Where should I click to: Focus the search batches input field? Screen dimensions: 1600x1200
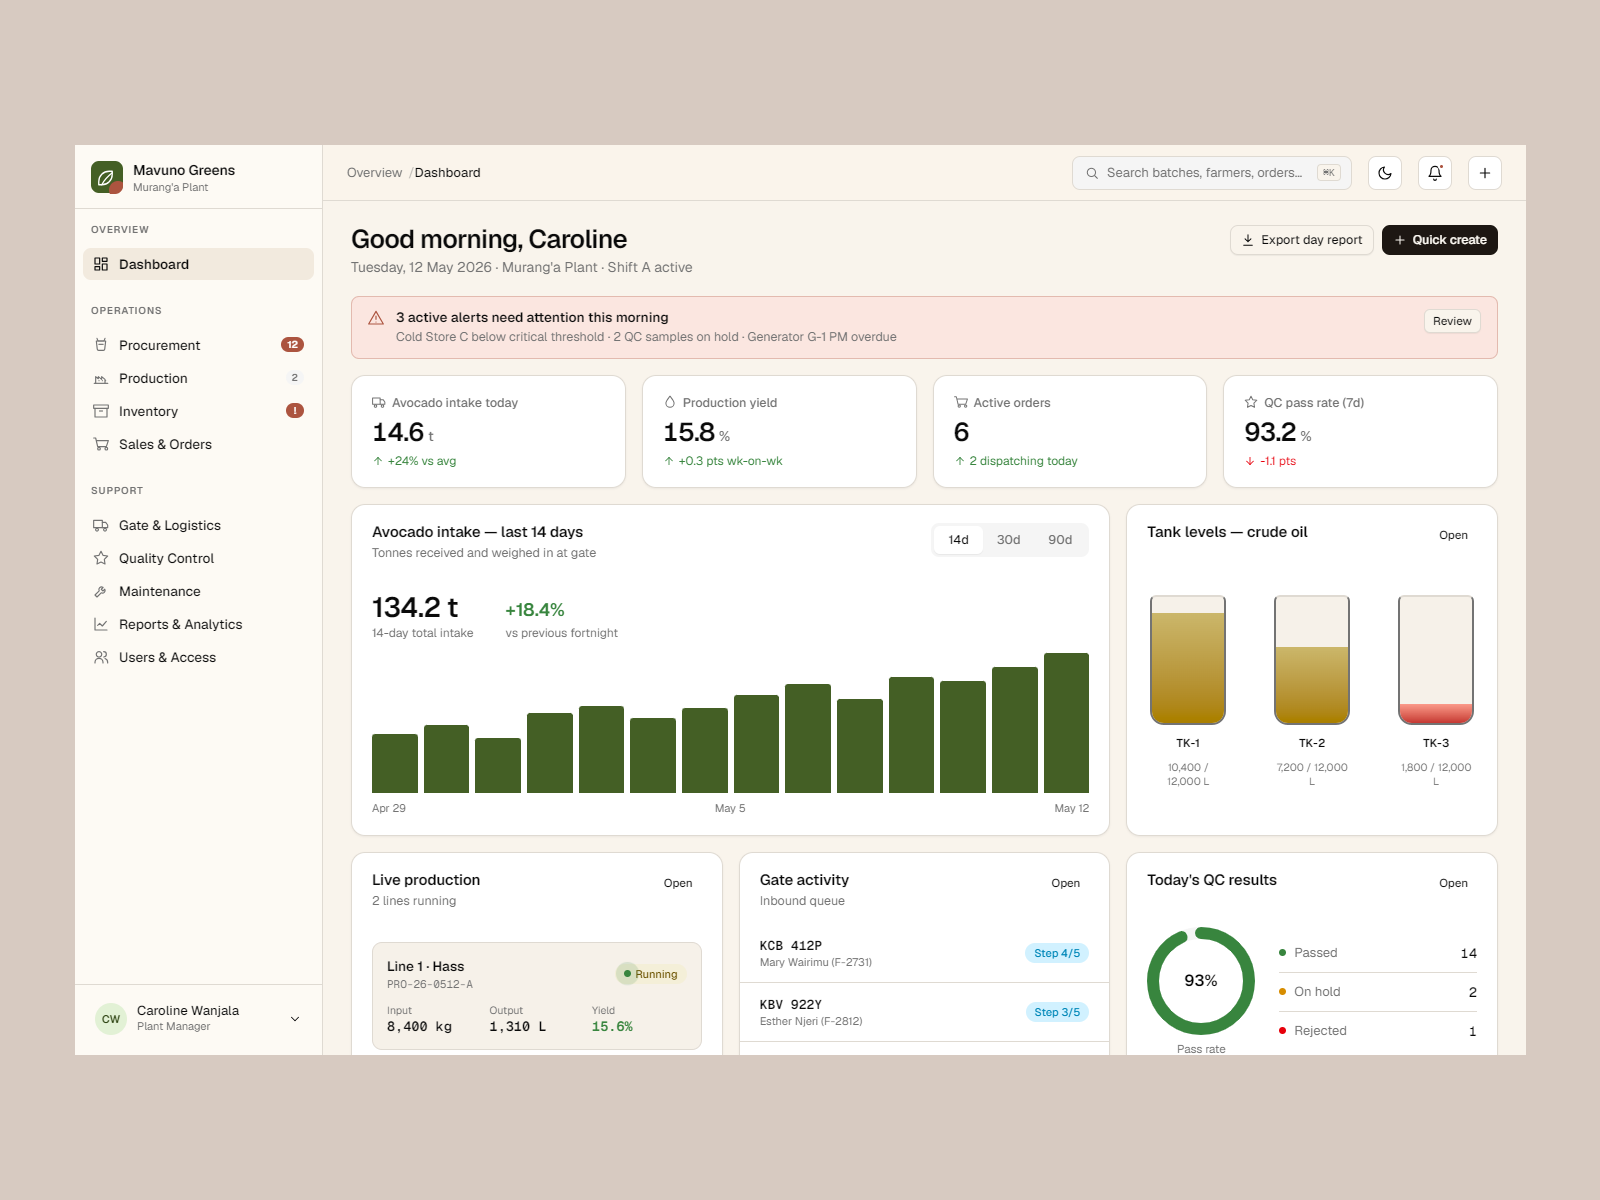(1212, 173)
